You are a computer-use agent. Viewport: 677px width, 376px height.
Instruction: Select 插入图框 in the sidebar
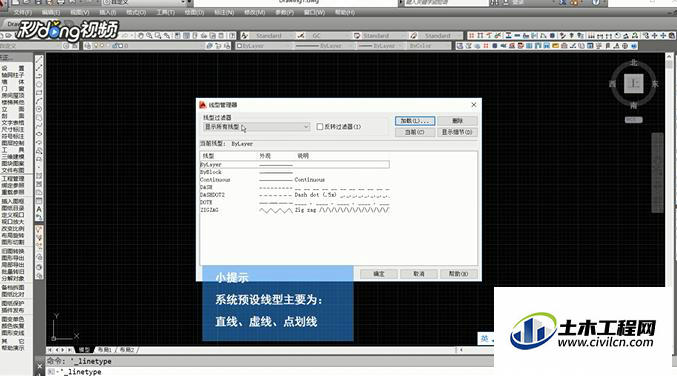(13, 201)
